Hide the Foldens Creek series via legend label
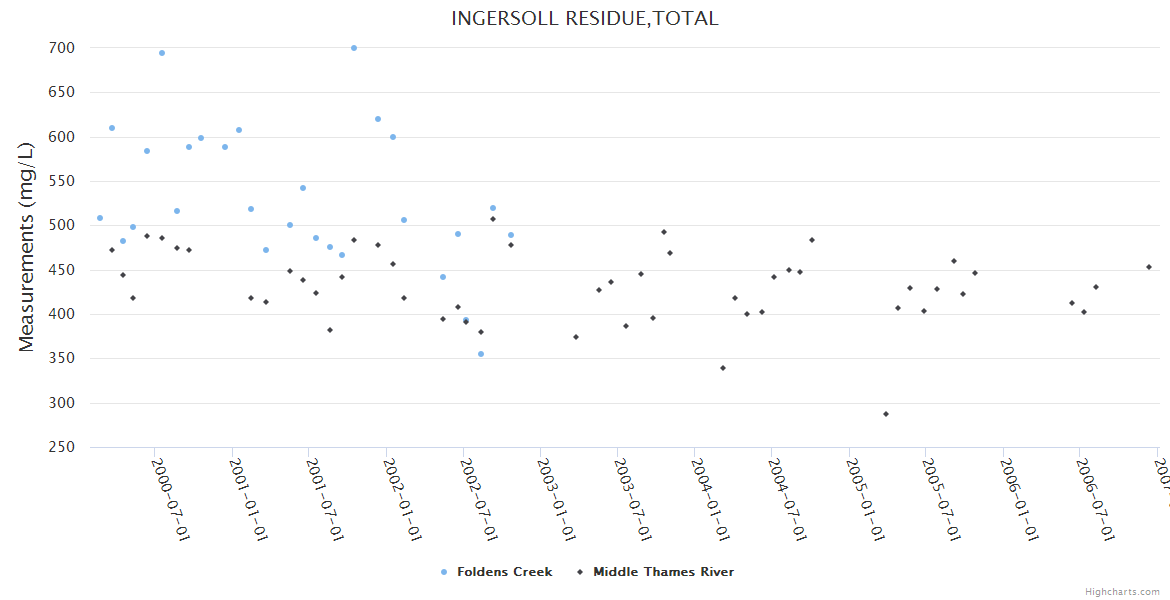Viewport: 1170px width, 600px height. [x=504, y=572]
